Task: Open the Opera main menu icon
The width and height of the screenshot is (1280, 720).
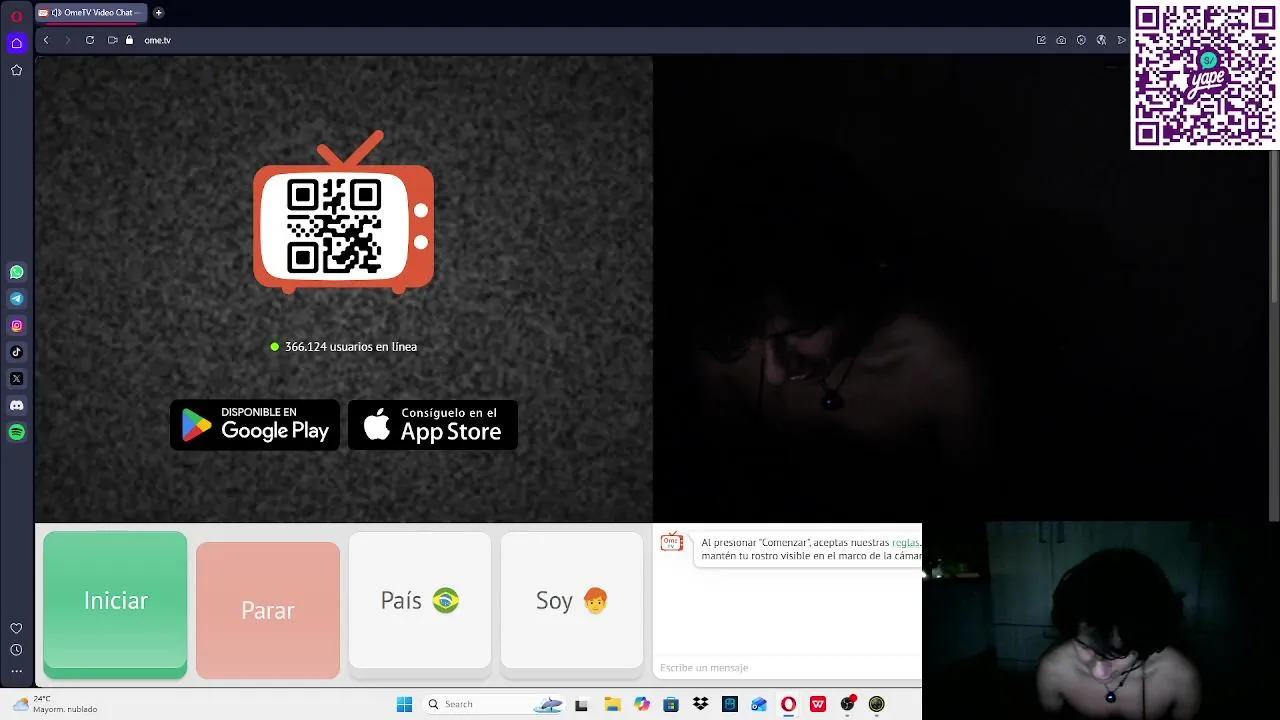Action: 16,17
